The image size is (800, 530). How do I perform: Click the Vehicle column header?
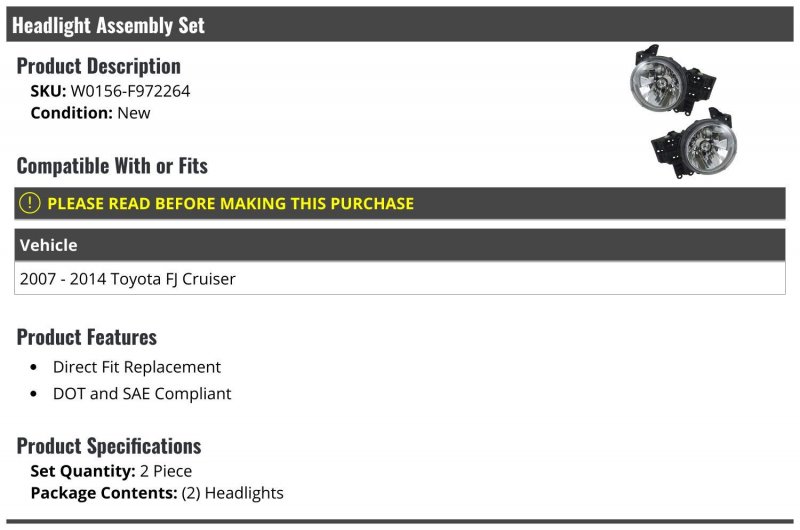pos(48,245)
